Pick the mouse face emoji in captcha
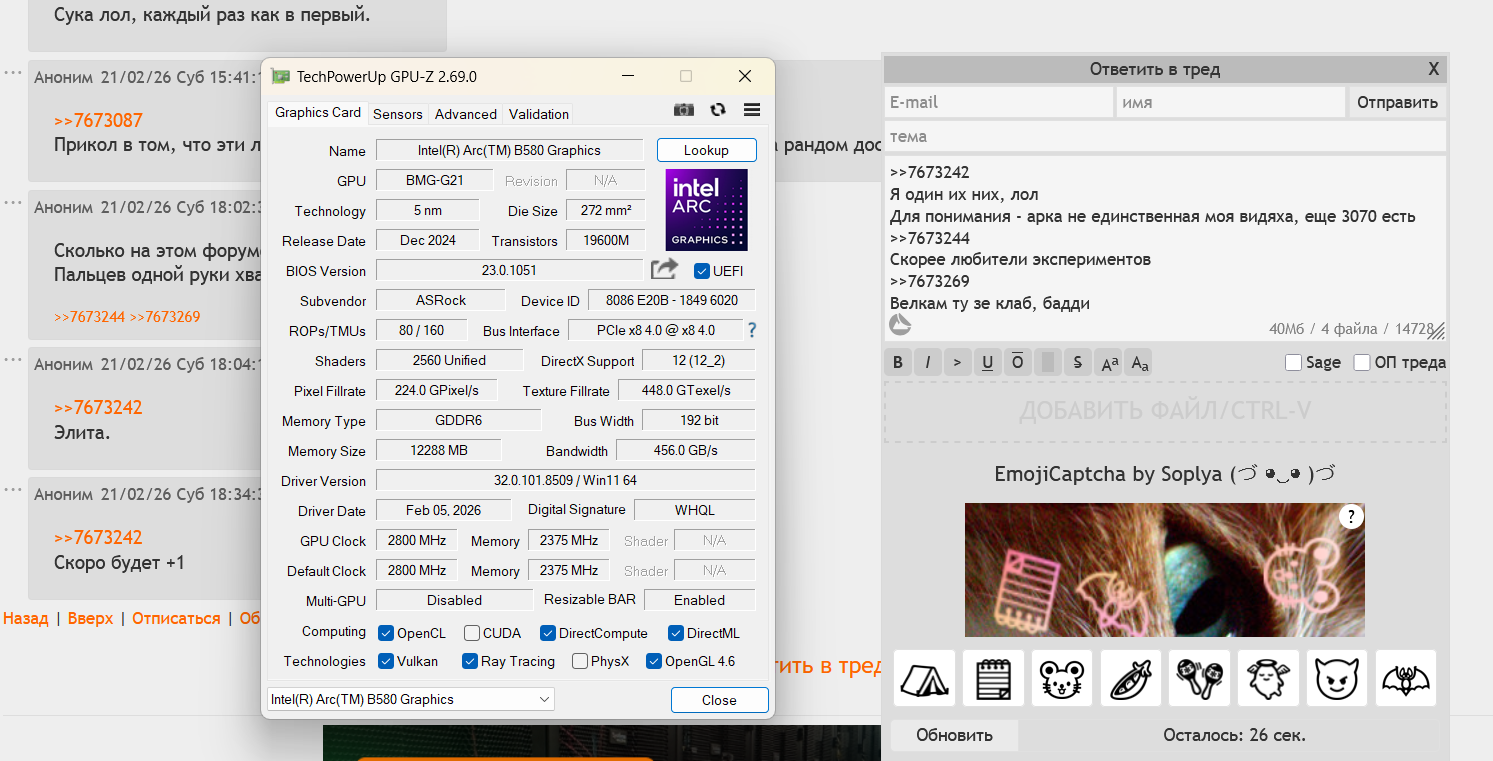Viewport: 1493px width, 761px height. [x=1062, y=678]
